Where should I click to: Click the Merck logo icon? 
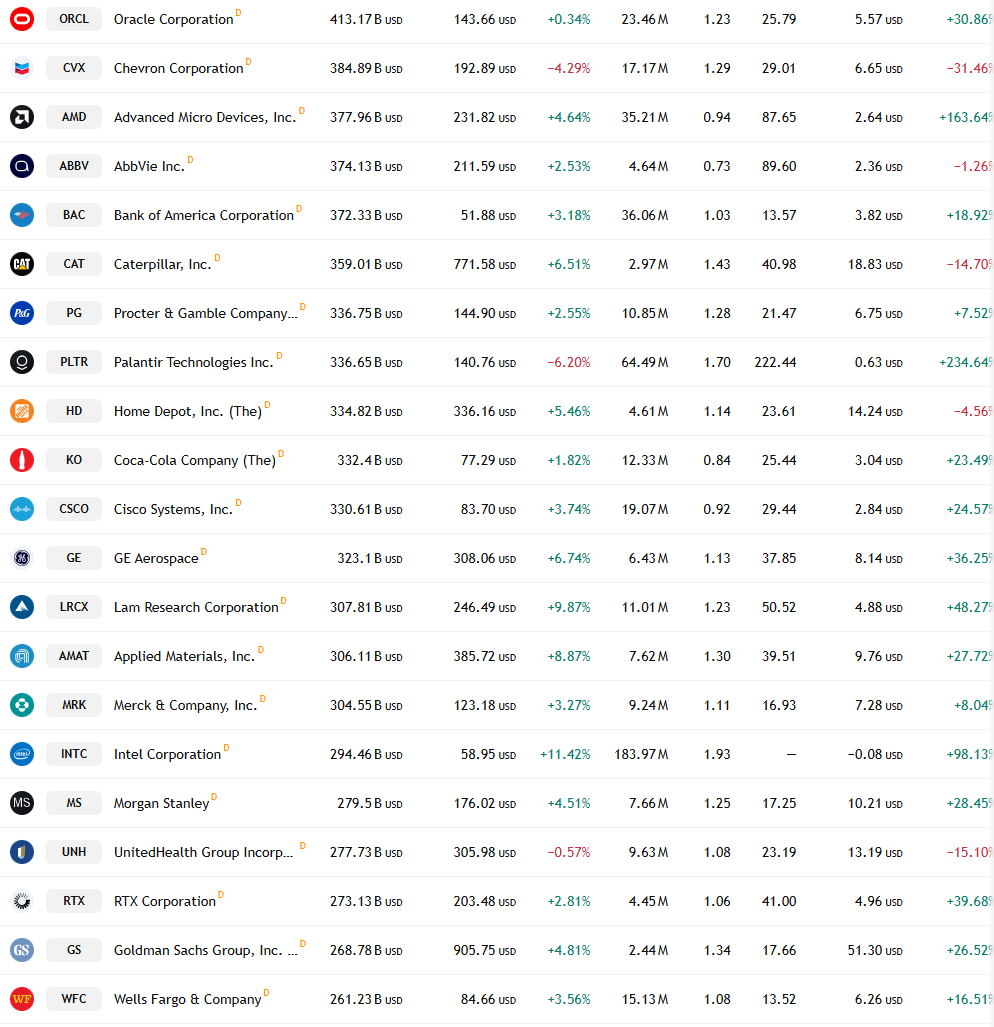(x=22, y=705)
